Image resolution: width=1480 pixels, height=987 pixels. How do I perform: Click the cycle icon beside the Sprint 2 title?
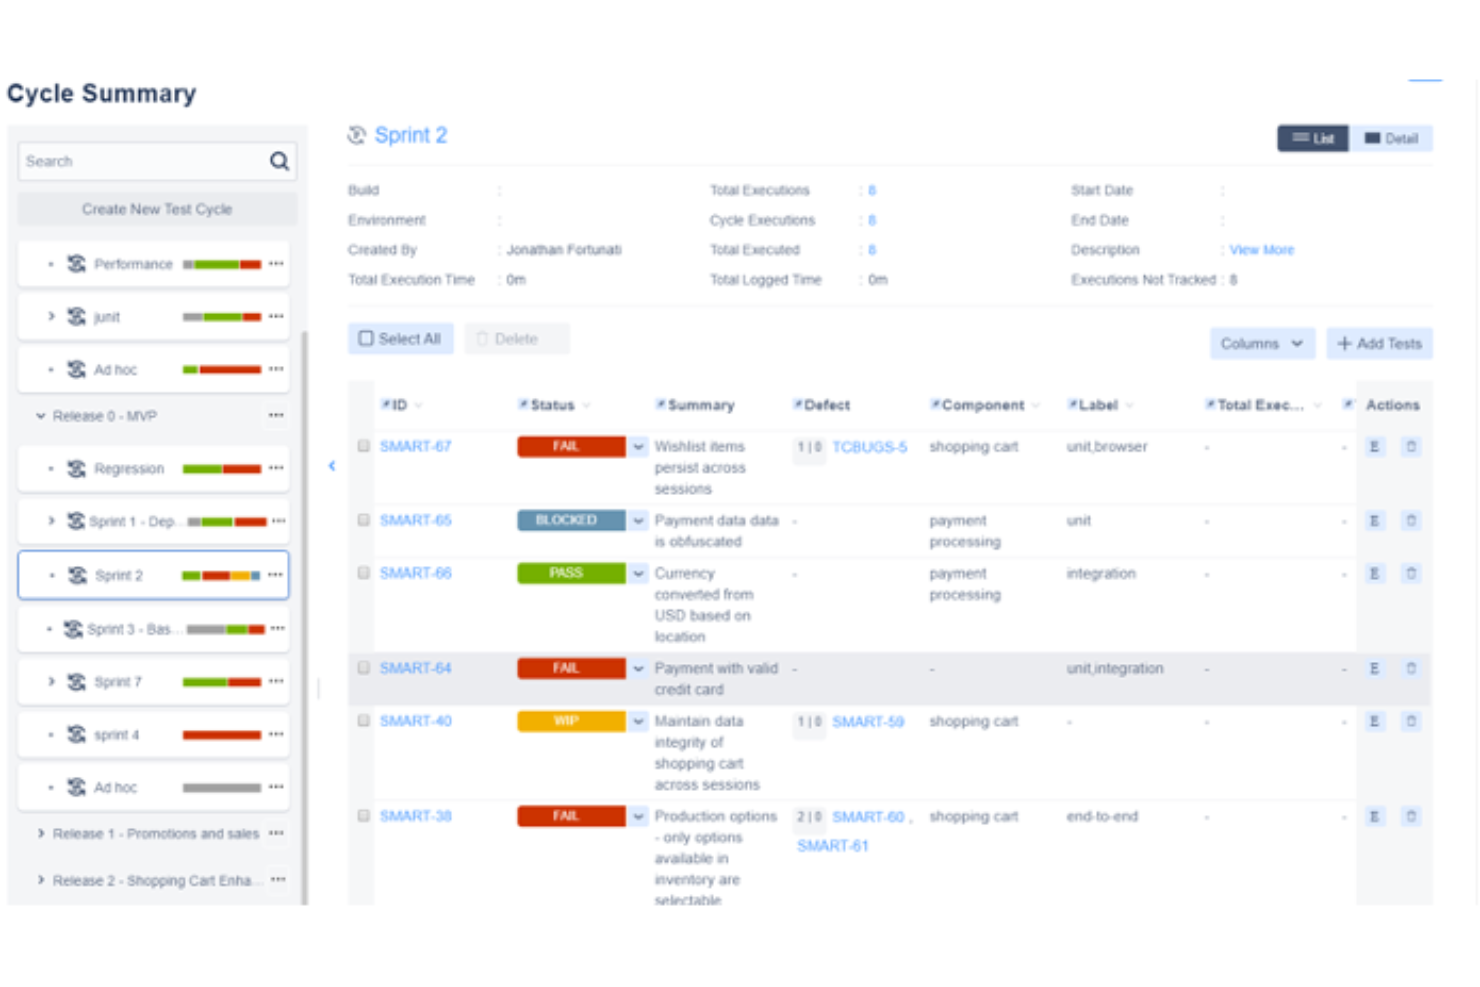tap(356, 134)
